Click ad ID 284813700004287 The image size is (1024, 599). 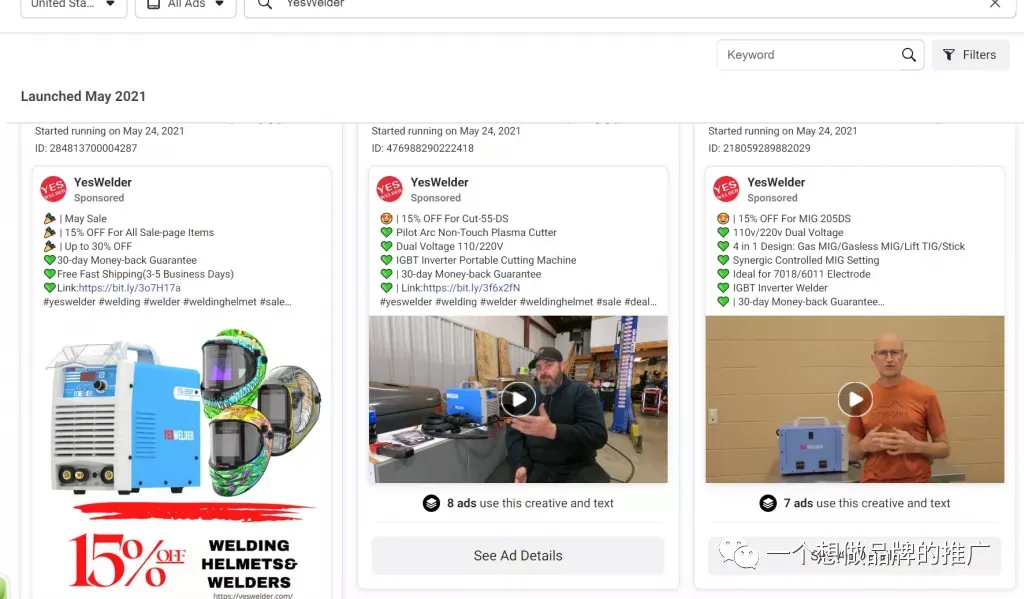click(x=86, y=148)
